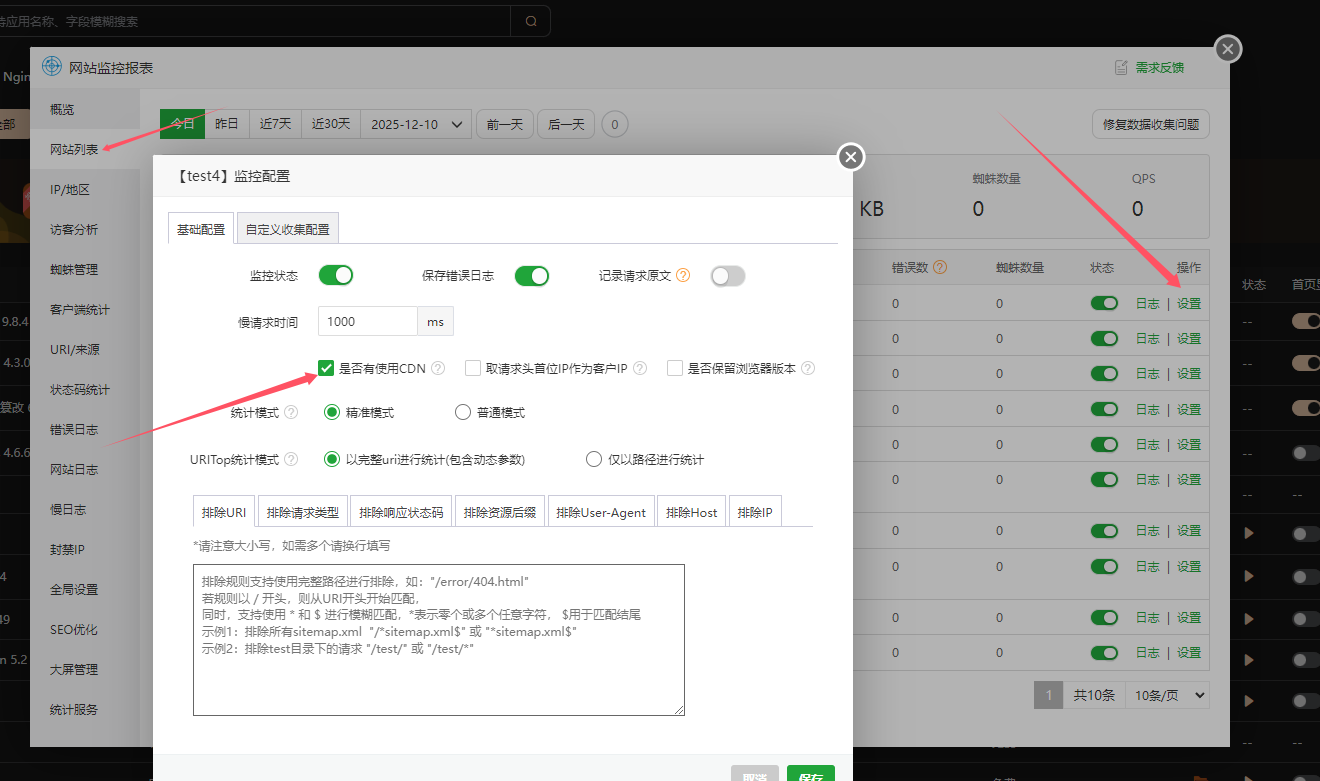Click help icon next to 统计模式

(x=291, y=412)
